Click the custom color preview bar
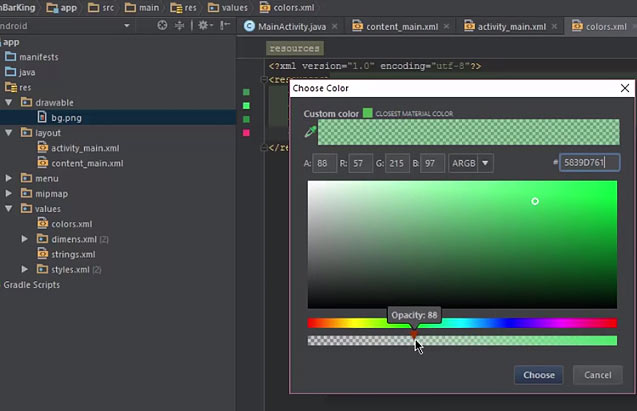The height and width of the screenshot is (411, 637). (469, 132)
